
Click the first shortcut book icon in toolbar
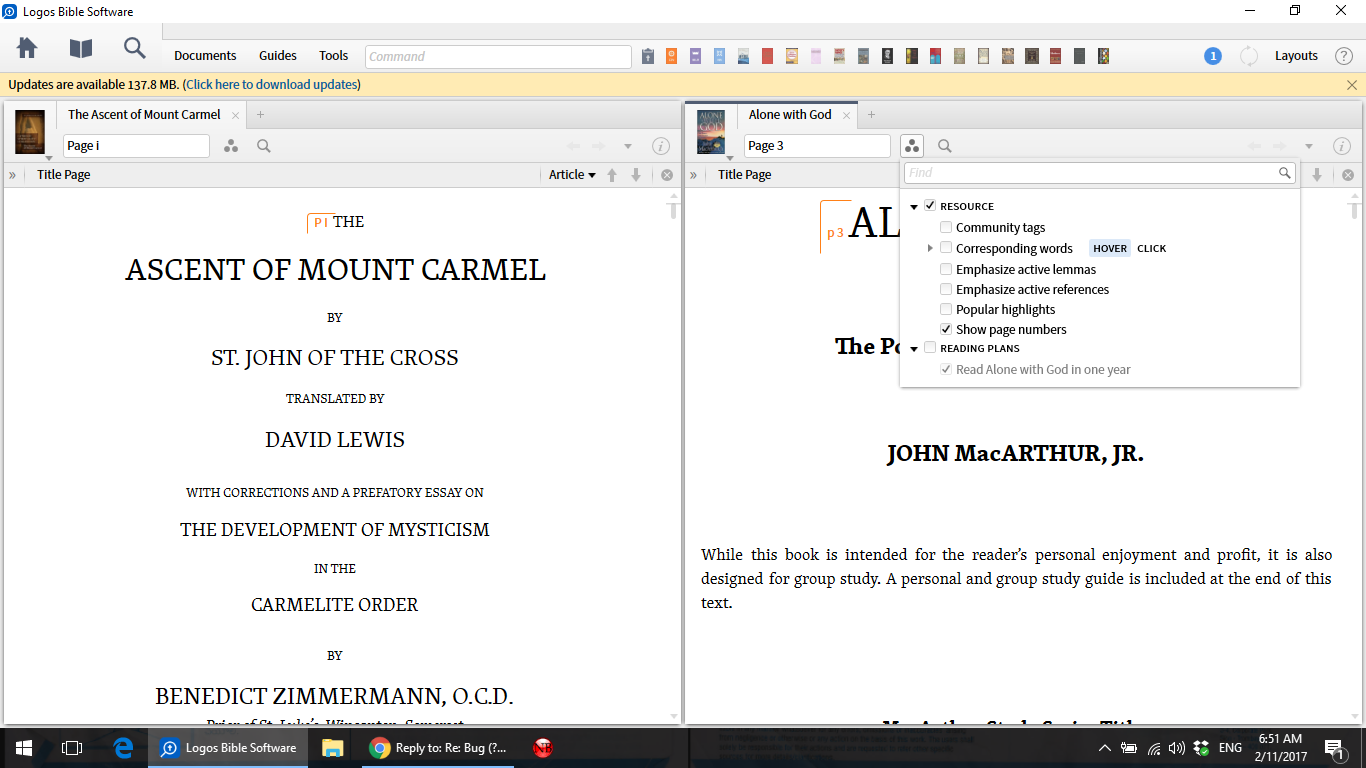click(x=648, y=56)
